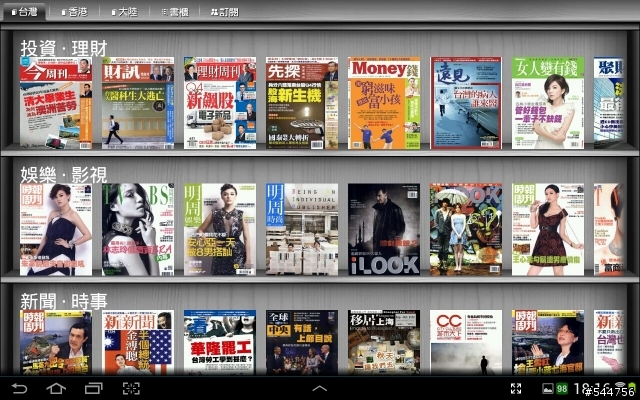Tap the Android back arrow icon

coord(19,388)
